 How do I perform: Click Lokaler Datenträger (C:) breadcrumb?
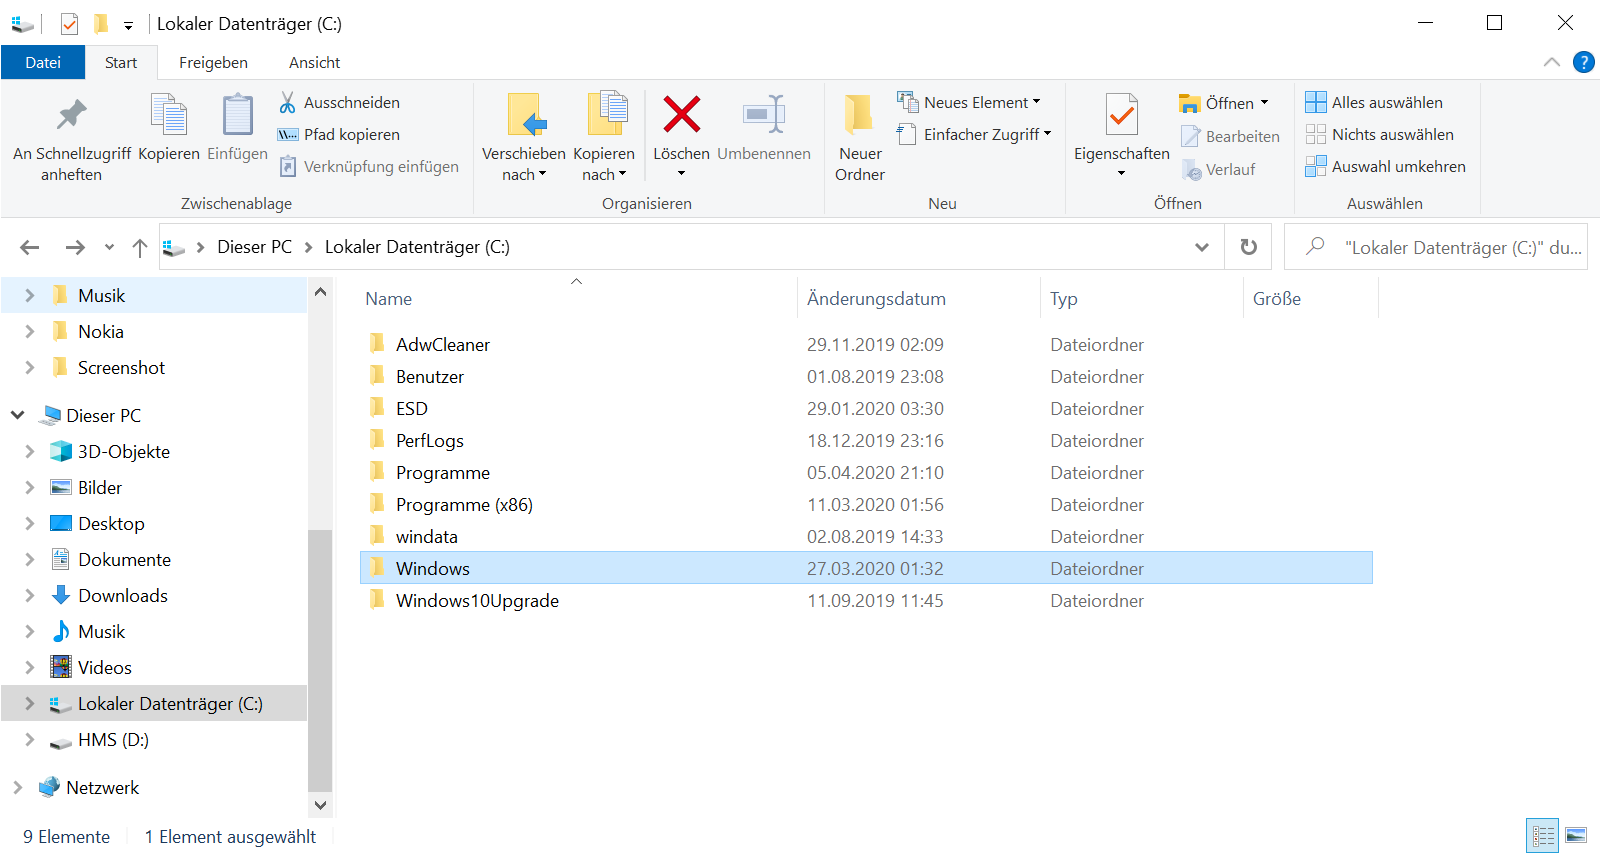click(x=417, y=247)
